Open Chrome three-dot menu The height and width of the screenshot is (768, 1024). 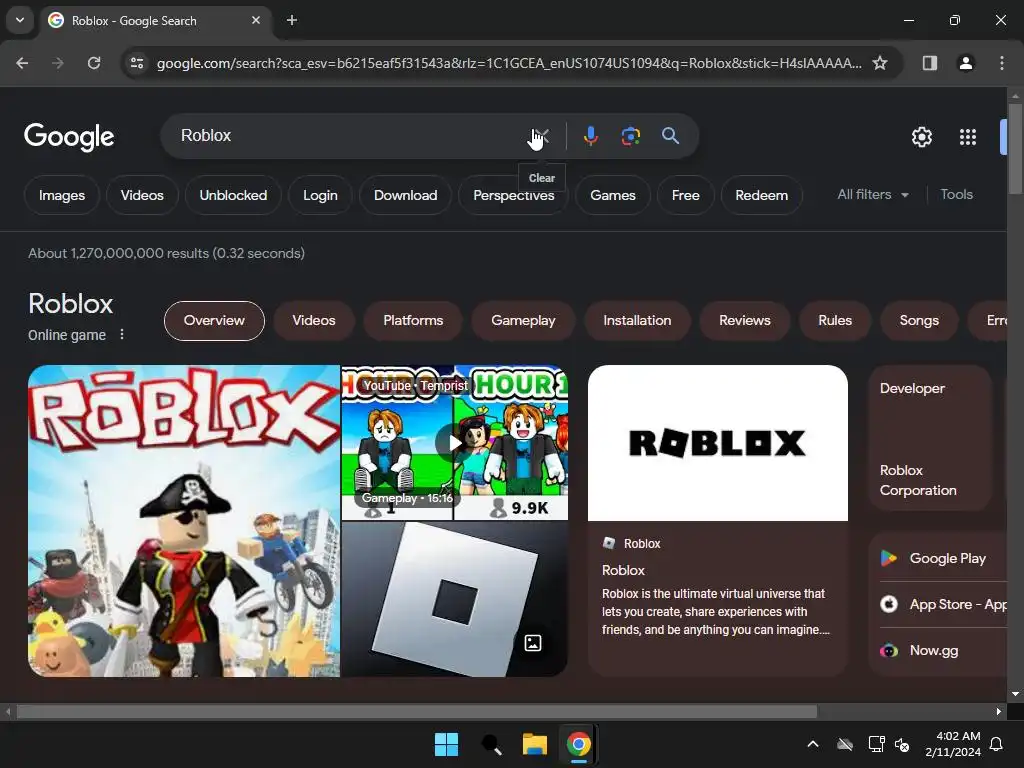pos(1001,63)
